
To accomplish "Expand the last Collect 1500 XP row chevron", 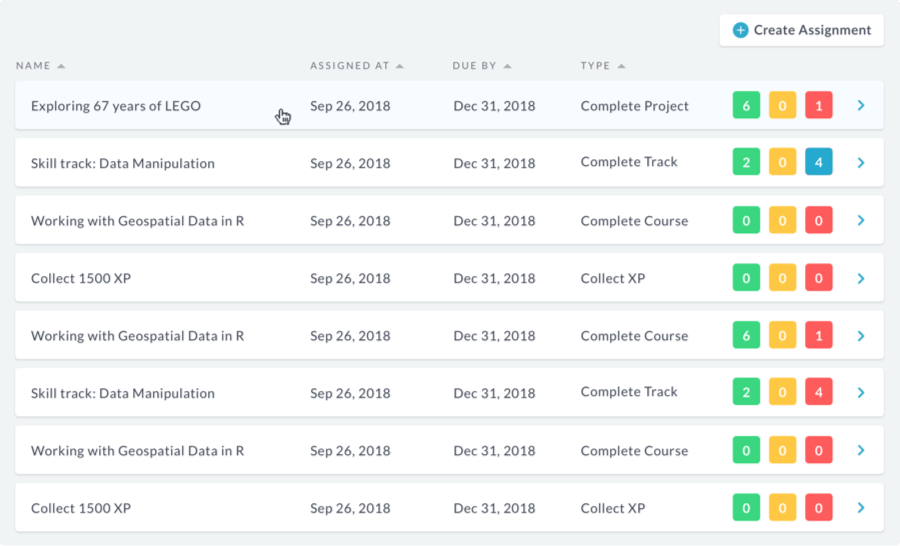I will [x=861, y=508].
